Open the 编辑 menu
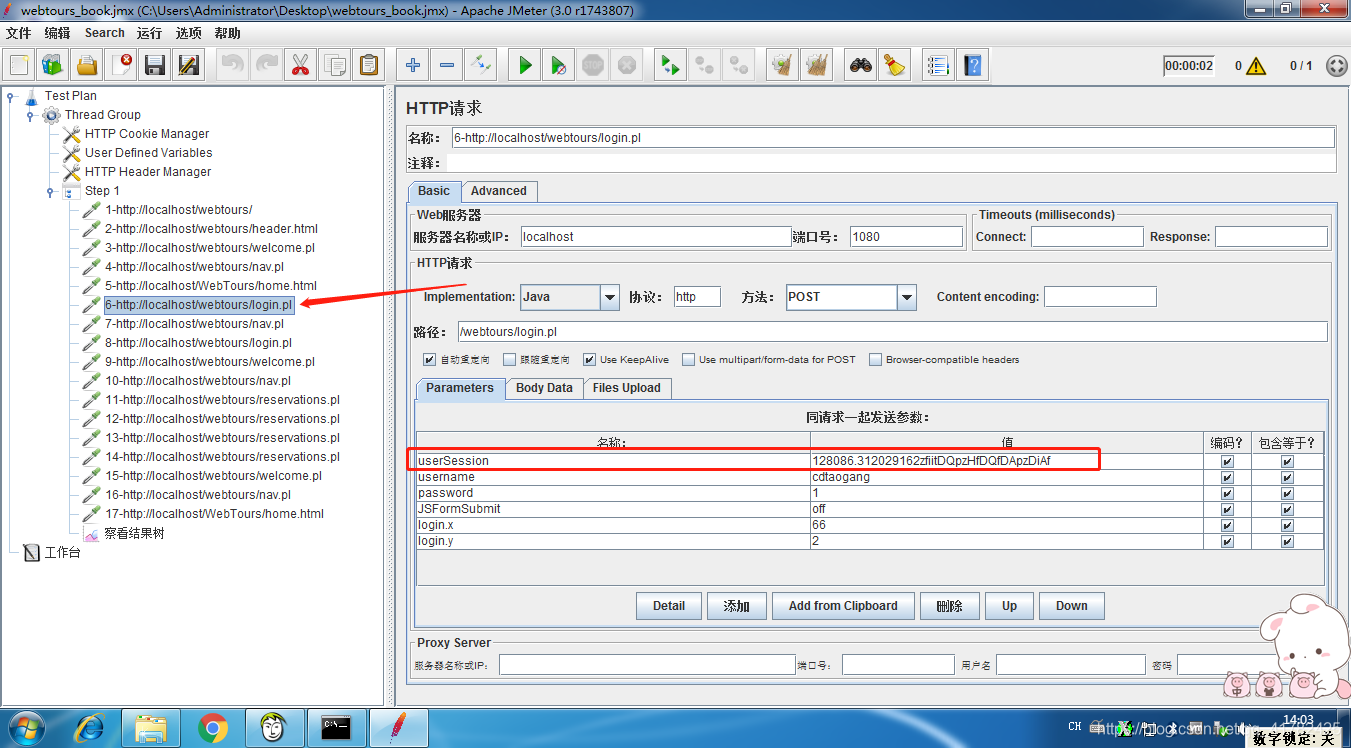The image size is (1351, 748). click(58, 33)
